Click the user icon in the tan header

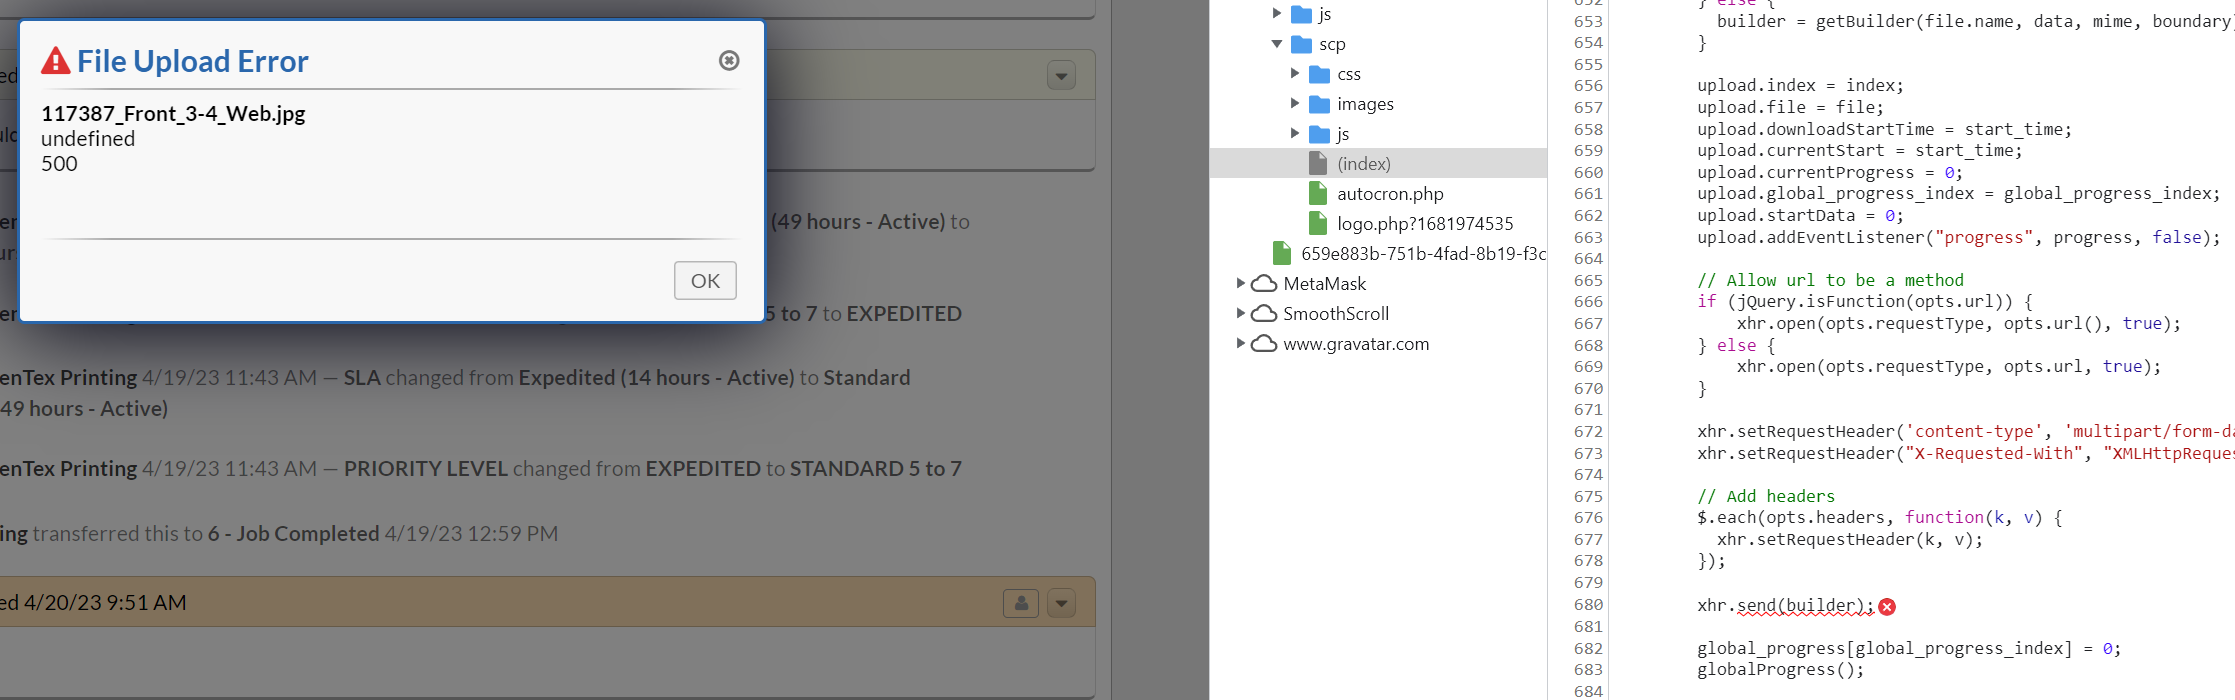click(1021, 604)
